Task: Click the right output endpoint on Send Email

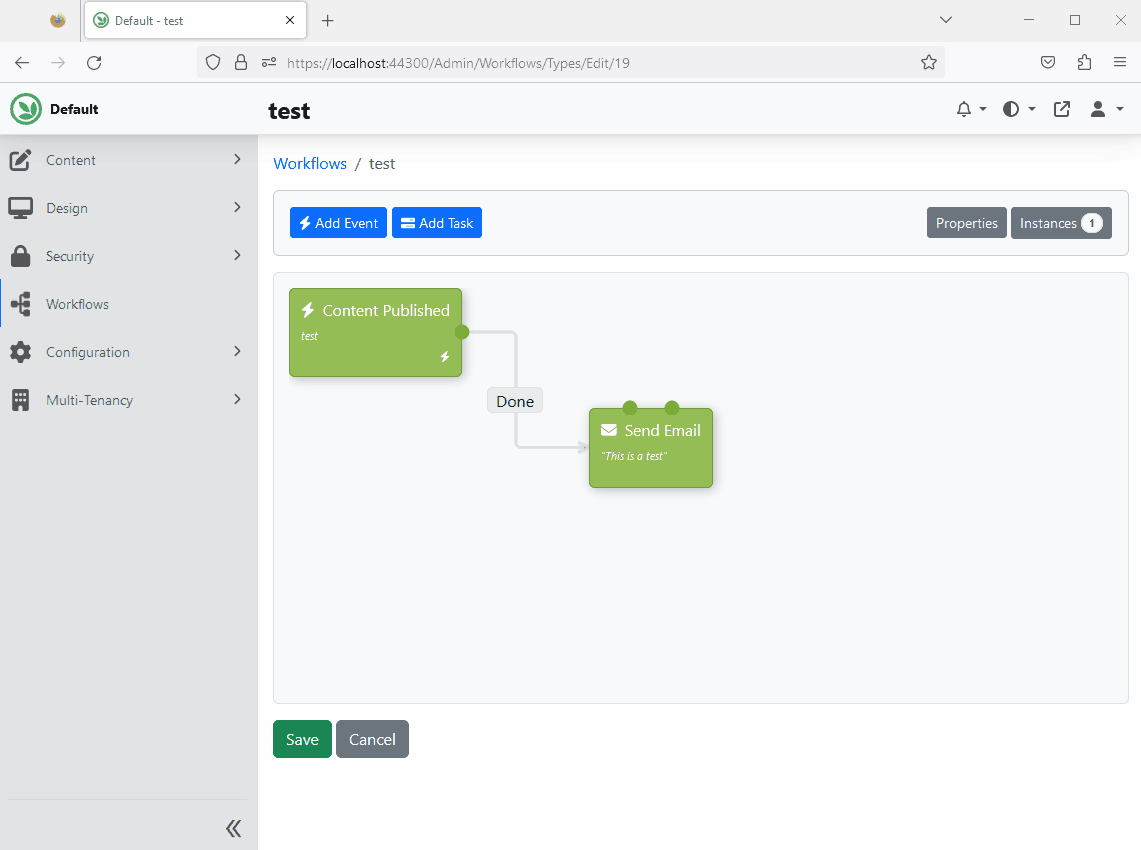Action: pos(672,408)
